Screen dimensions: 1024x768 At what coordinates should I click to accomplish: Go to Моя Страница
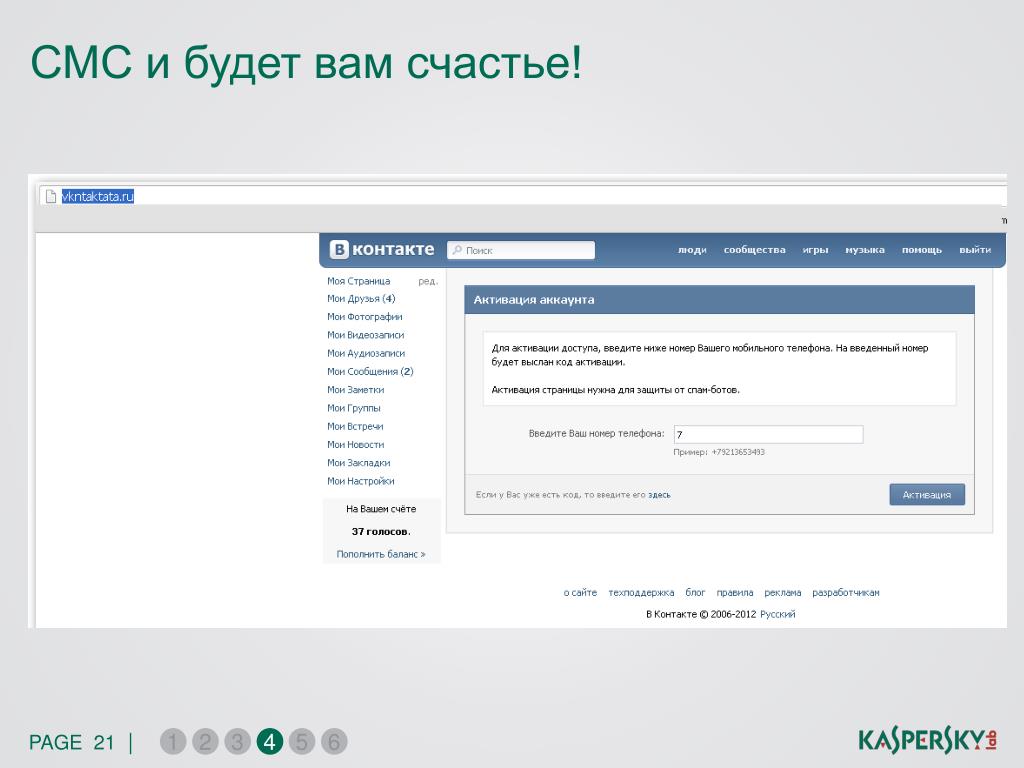pyautogui.click(x=359, y=281)
